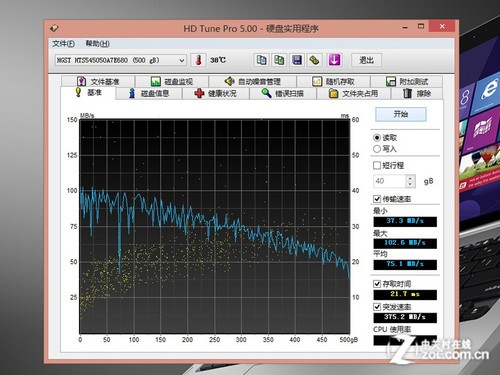Open the 帮助(H) menu
The width and height of the screenshot is (500, 375).
coord(97,44)
